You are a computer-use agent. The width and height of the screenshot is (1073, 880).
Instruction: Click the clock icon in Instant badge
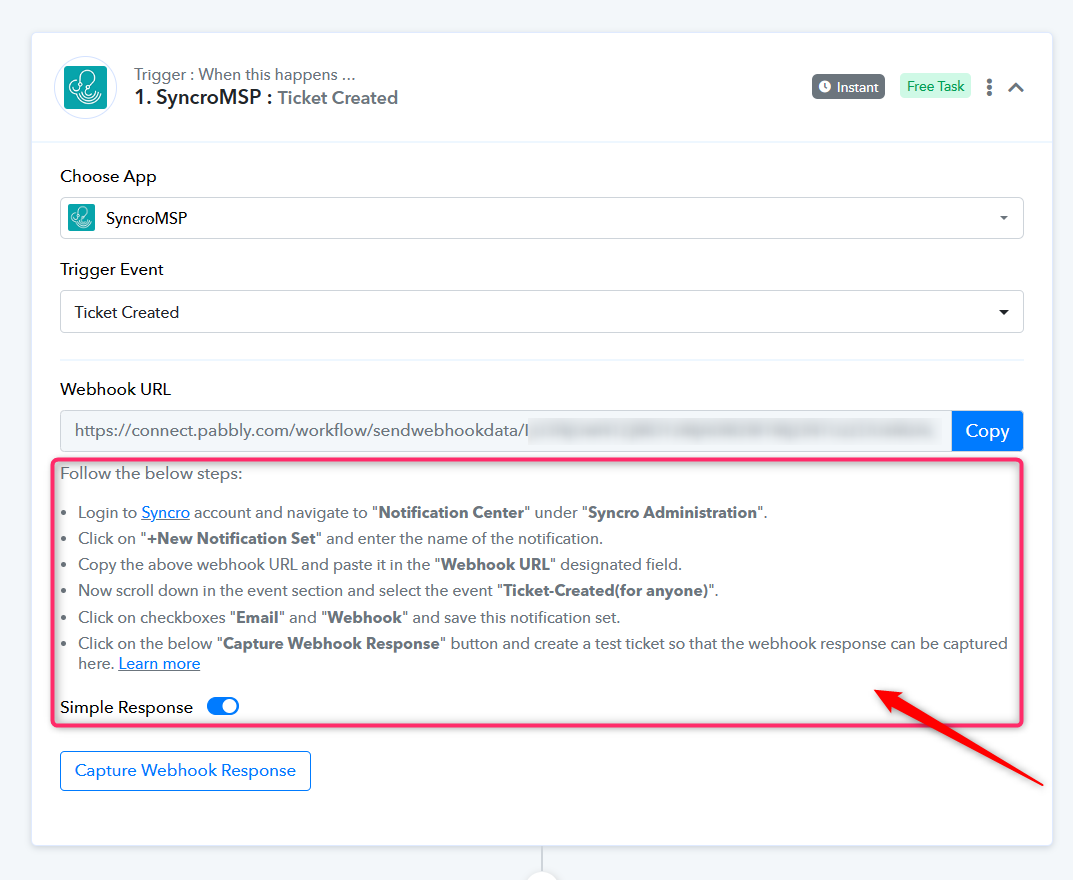[825, 87]
